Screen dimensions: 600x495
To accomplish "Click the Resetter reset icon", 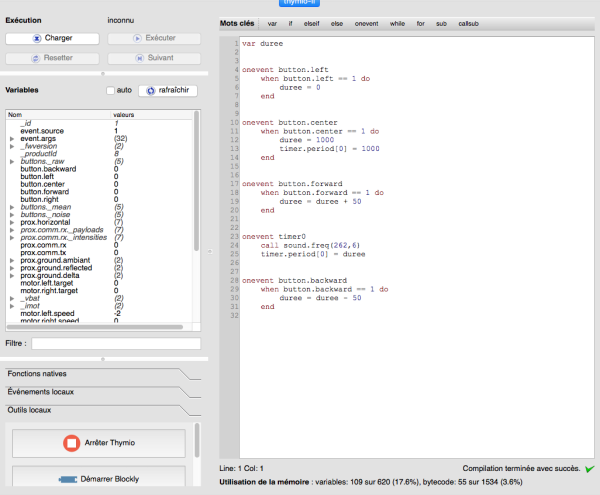I will pos(36,58).
